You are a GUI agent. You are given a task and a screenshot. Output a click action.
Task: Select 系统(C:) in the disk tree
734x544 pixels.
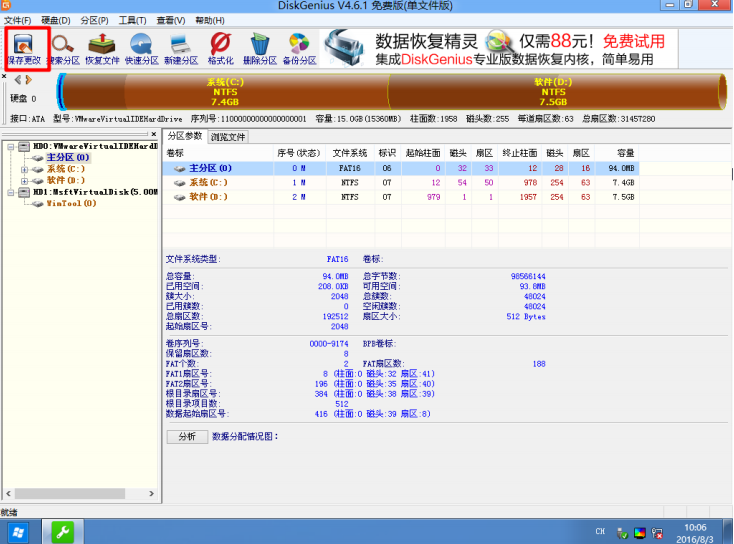coord(66,169)
